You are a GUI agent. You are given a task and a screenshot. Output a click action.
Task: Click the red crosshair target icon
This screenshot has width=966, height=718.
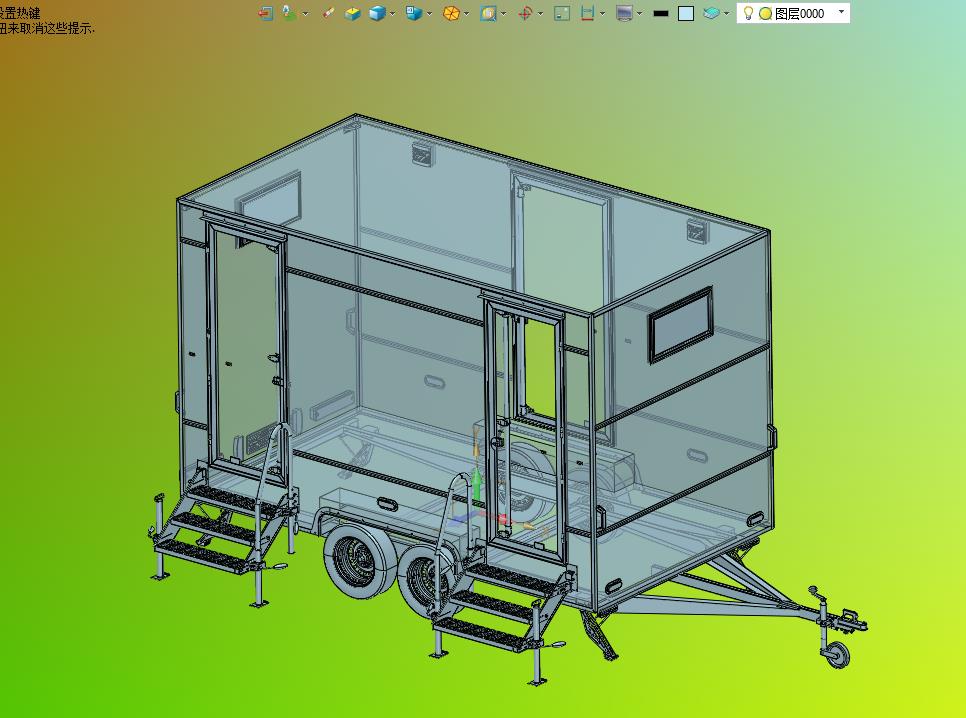click(x=525, y=13)
